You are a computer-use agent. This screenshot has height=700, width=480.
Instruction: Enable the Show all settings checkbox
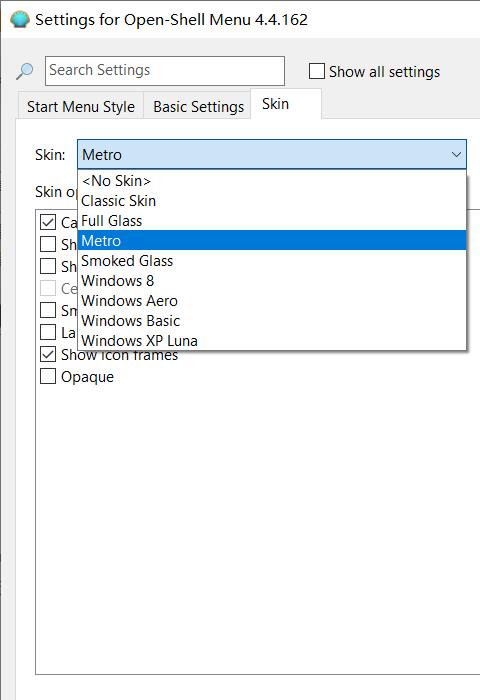317,71
